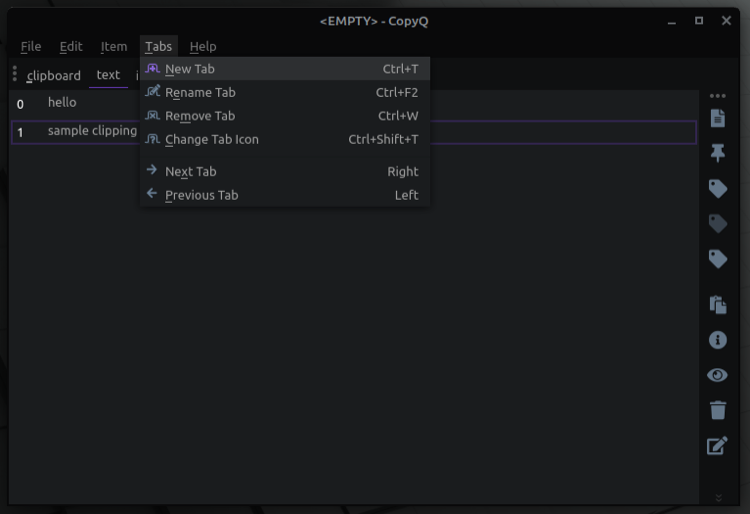Open the Item menu
The width and height of the screenshot is (750, 514).
tap(114, 46)
